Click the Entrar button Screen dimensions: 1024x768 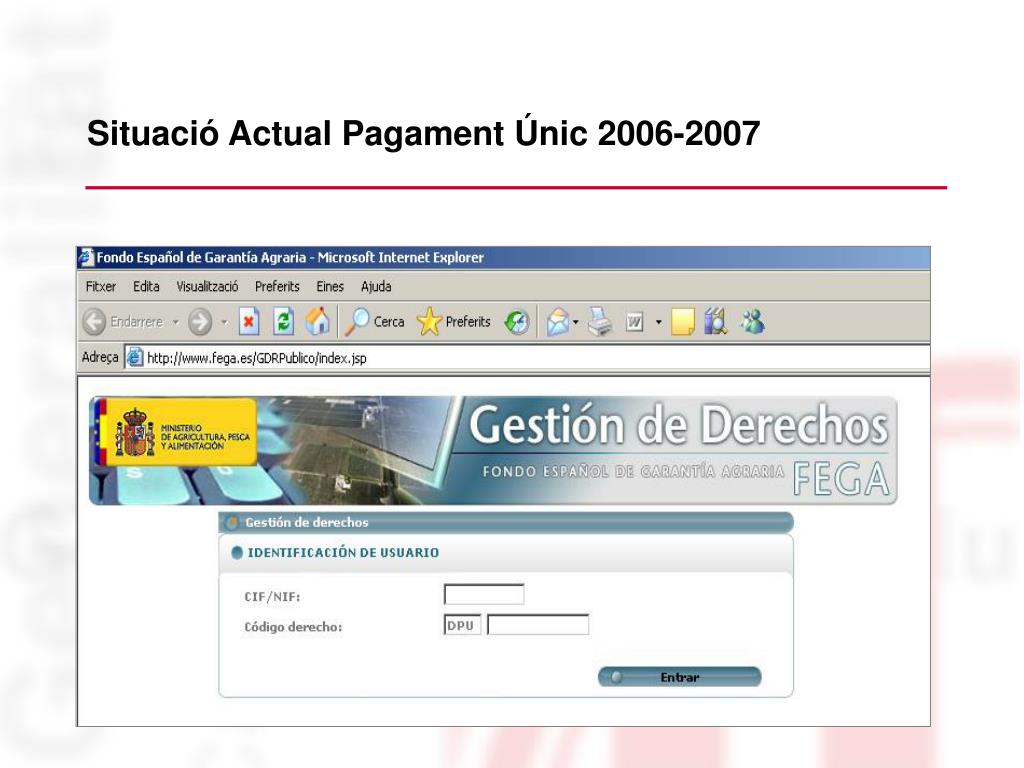680,677
